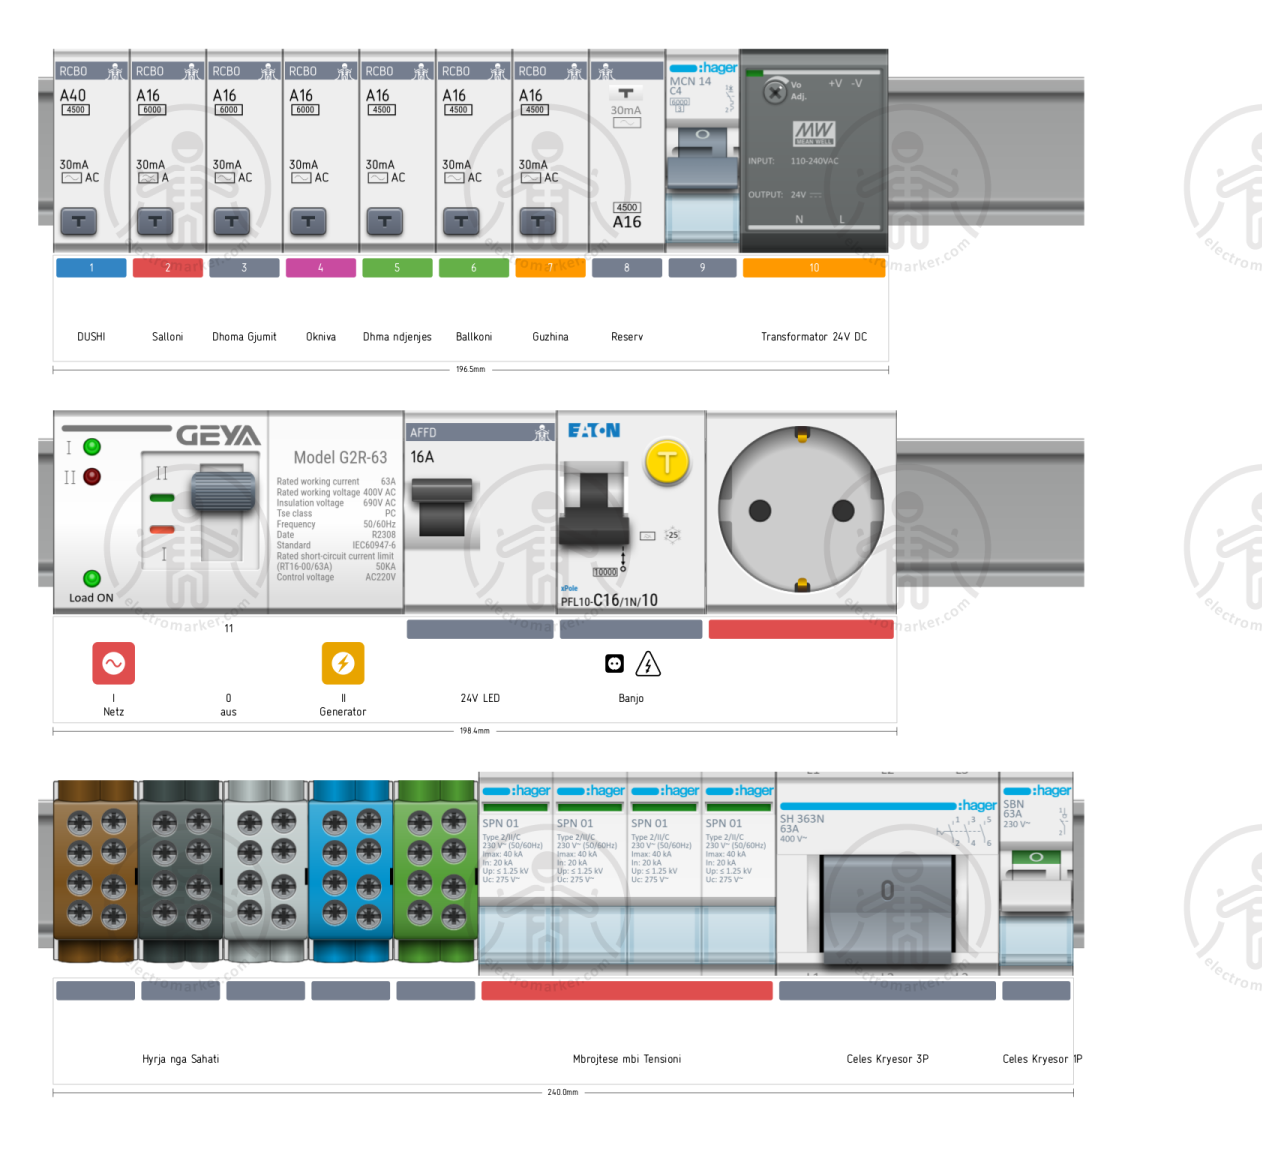This screenshot has width=1262, height=1160.
Task: Click the T test button of the Ballkoni RCBO
Action: click(461, 221)
